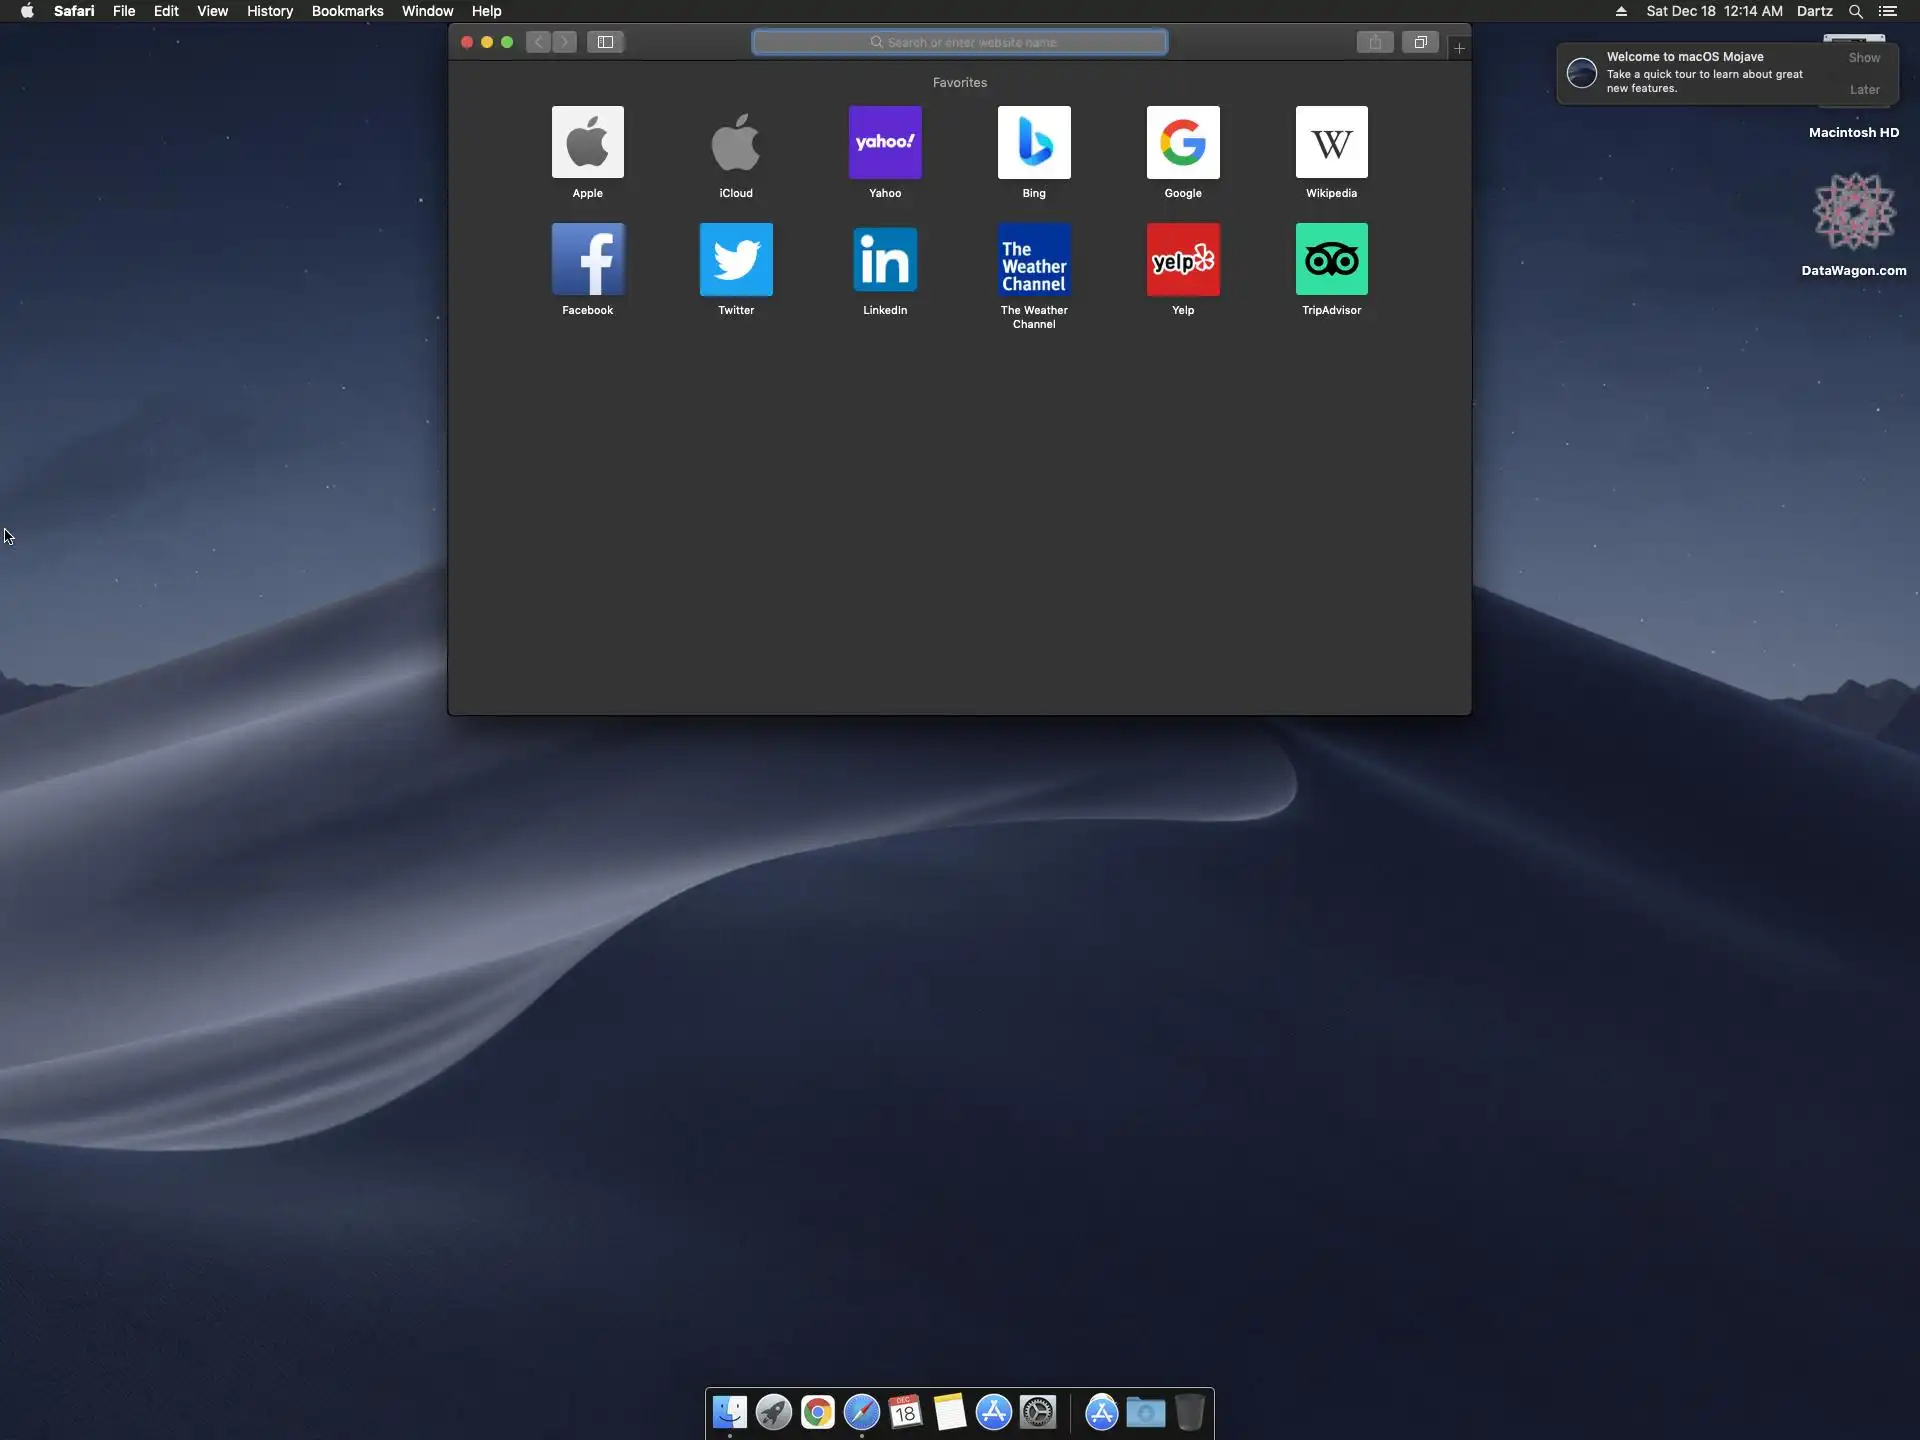Open the History menu
Image resolution: width=1920 pixels, height=1440 pixels.
pos(270,11)
